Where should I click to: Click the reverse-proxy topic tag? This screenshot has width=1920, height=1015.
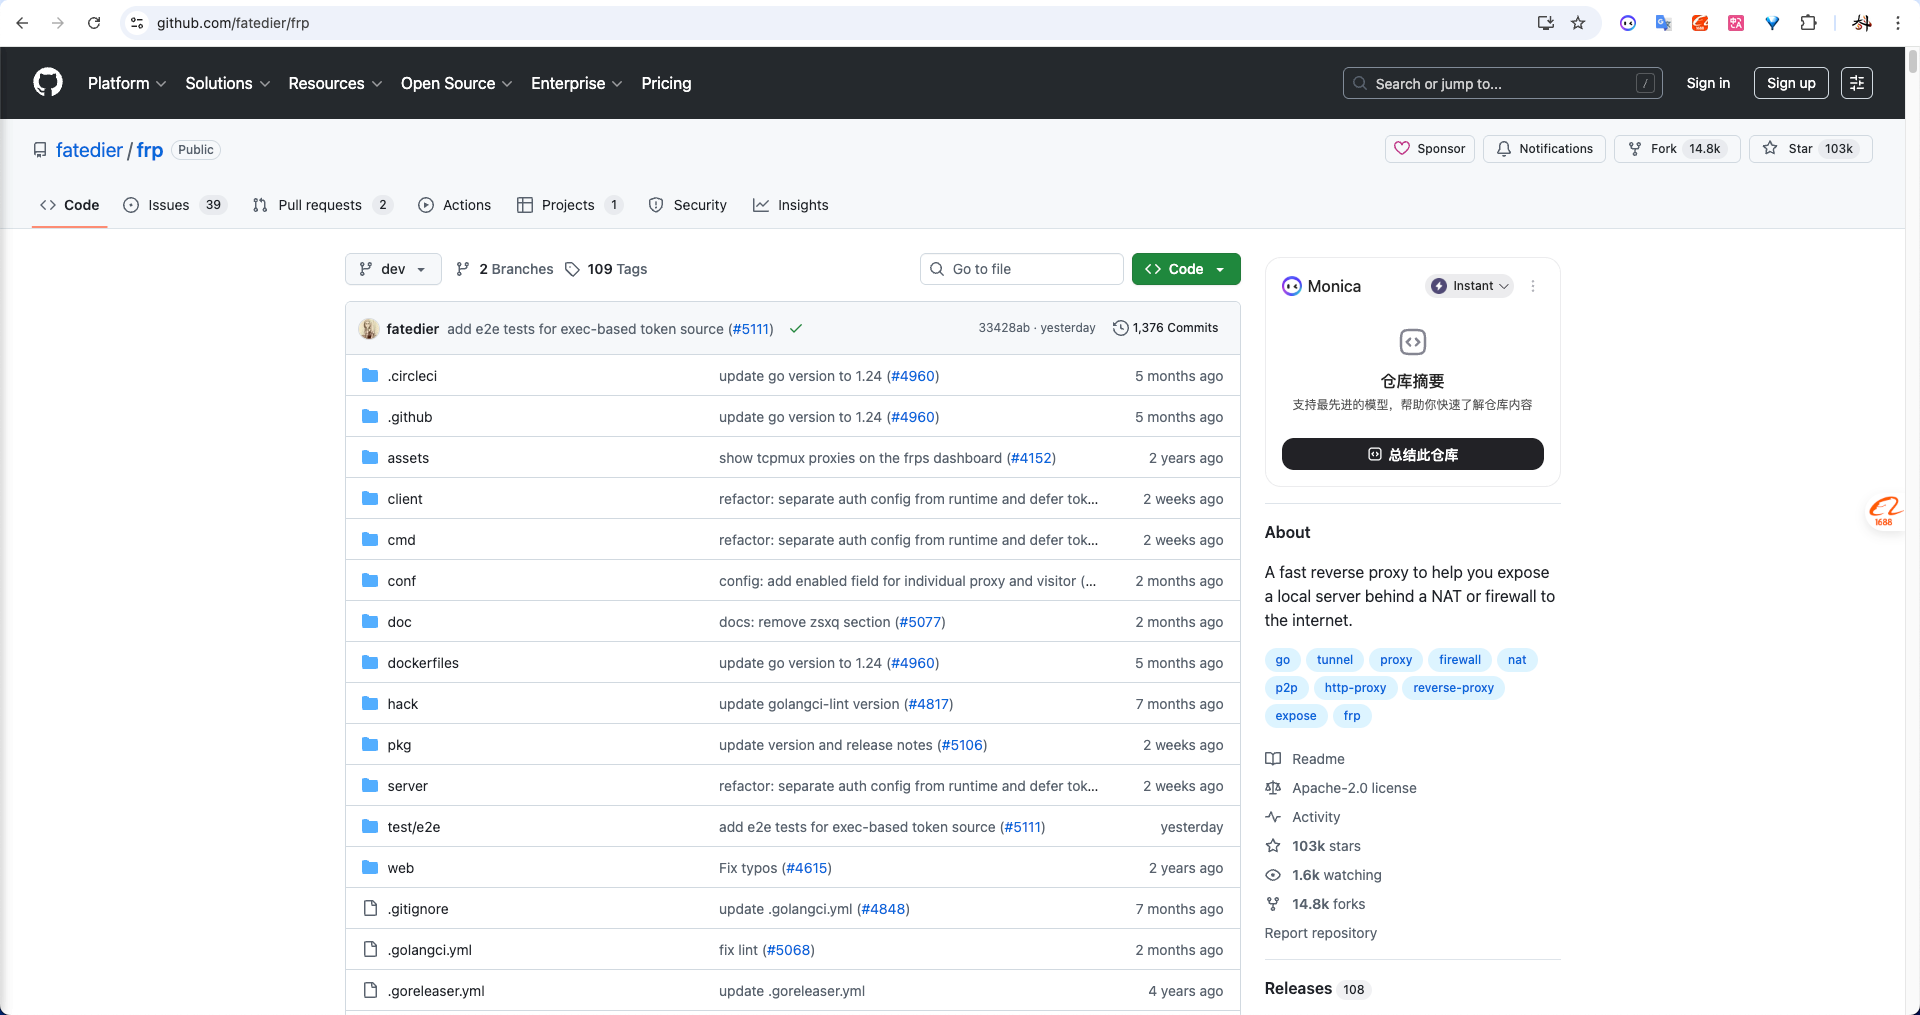1453,688
